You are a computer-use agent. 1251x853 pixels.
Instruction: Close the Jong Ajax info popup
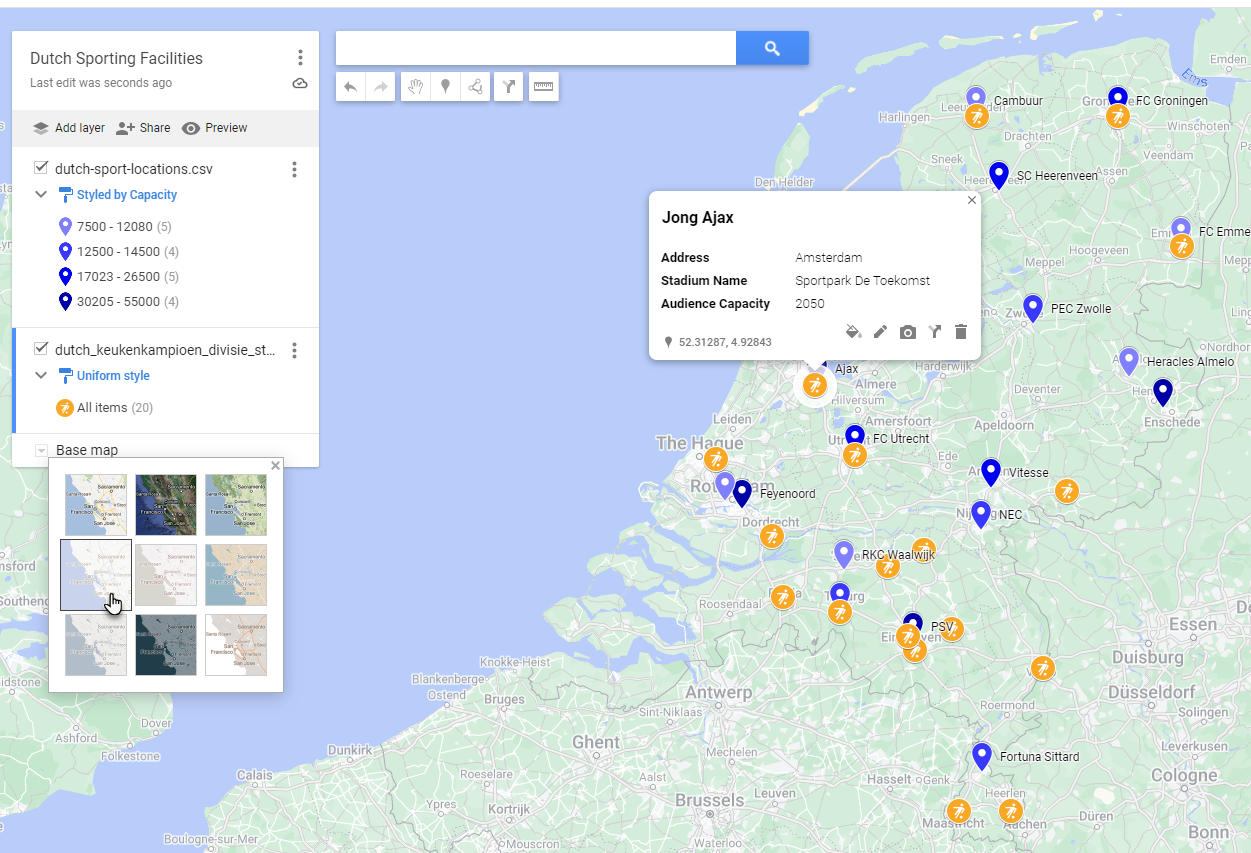972,200
